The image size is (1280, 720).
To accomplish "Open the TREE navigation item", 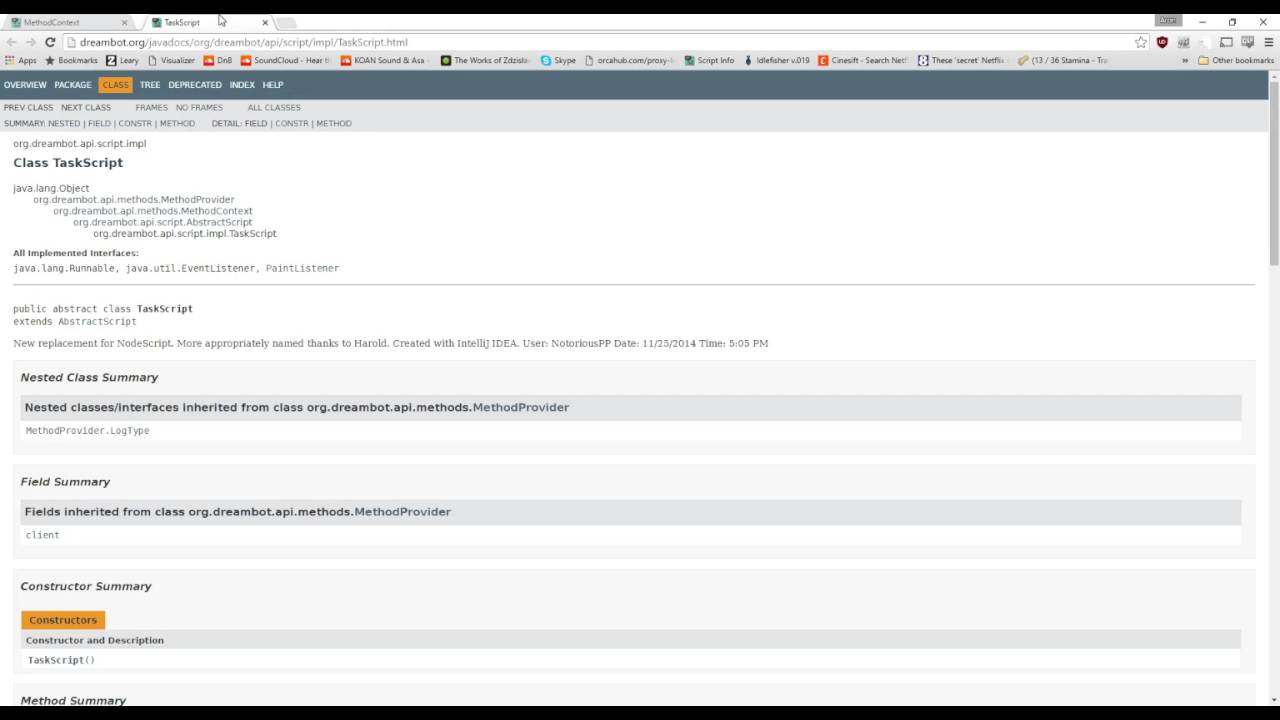I will (x=150, y=85).
